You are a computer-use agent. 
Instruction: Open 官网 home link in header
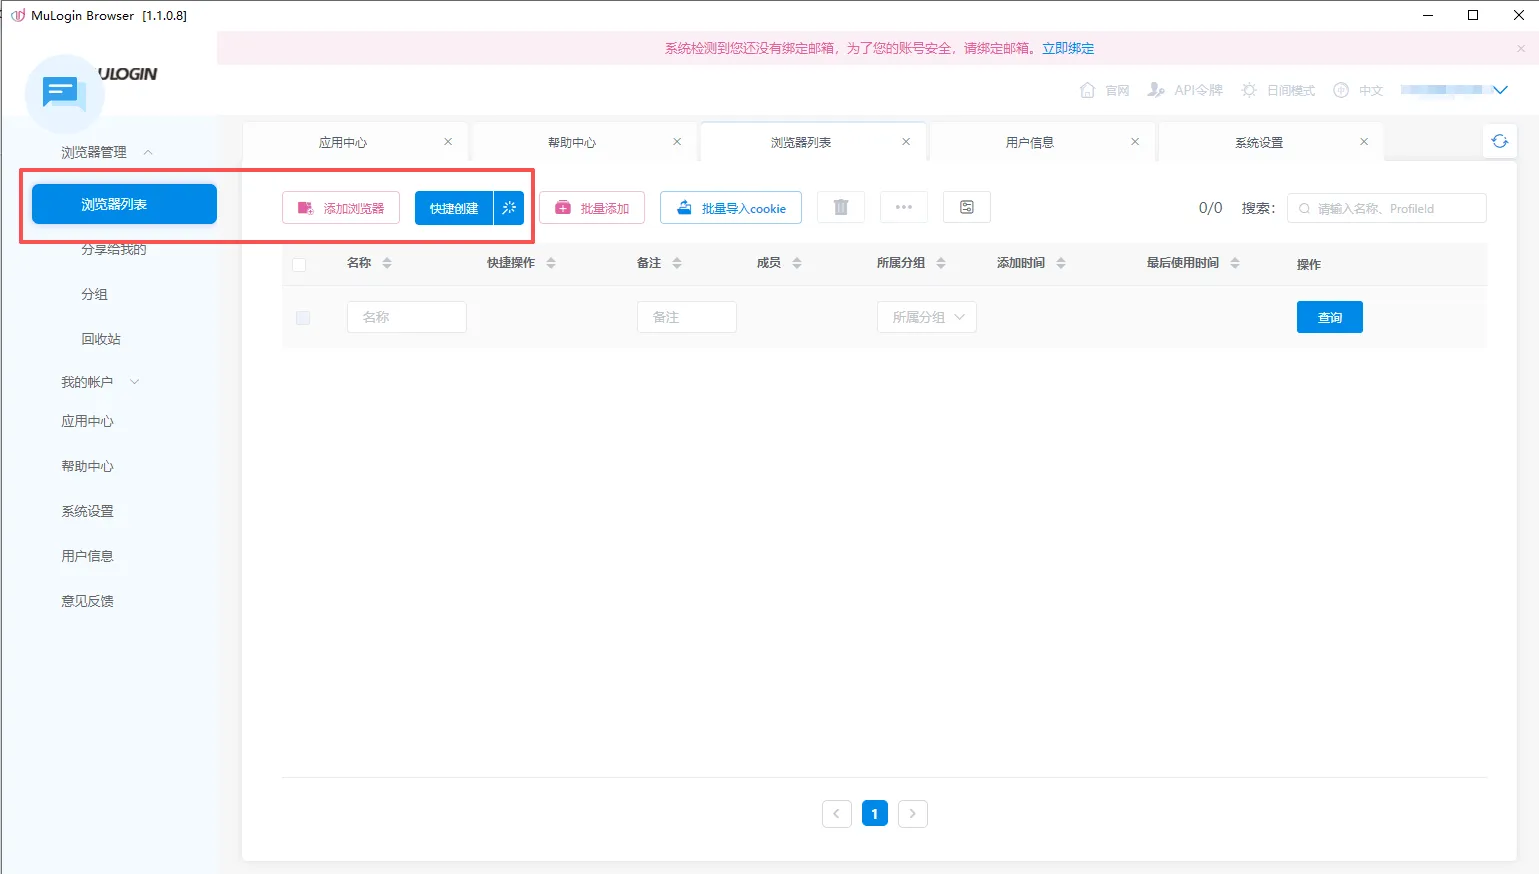click(x=1105, y=90)
